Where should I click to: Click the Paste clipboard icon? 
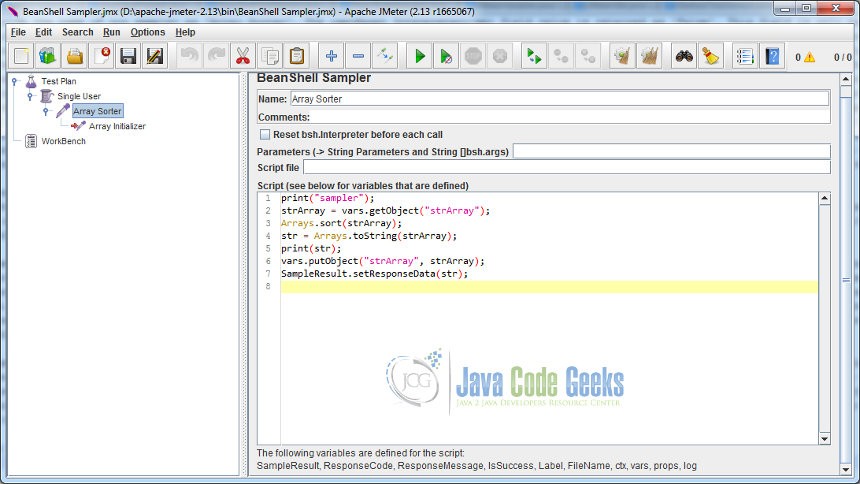pyautogui.click(x=297, y=56)
